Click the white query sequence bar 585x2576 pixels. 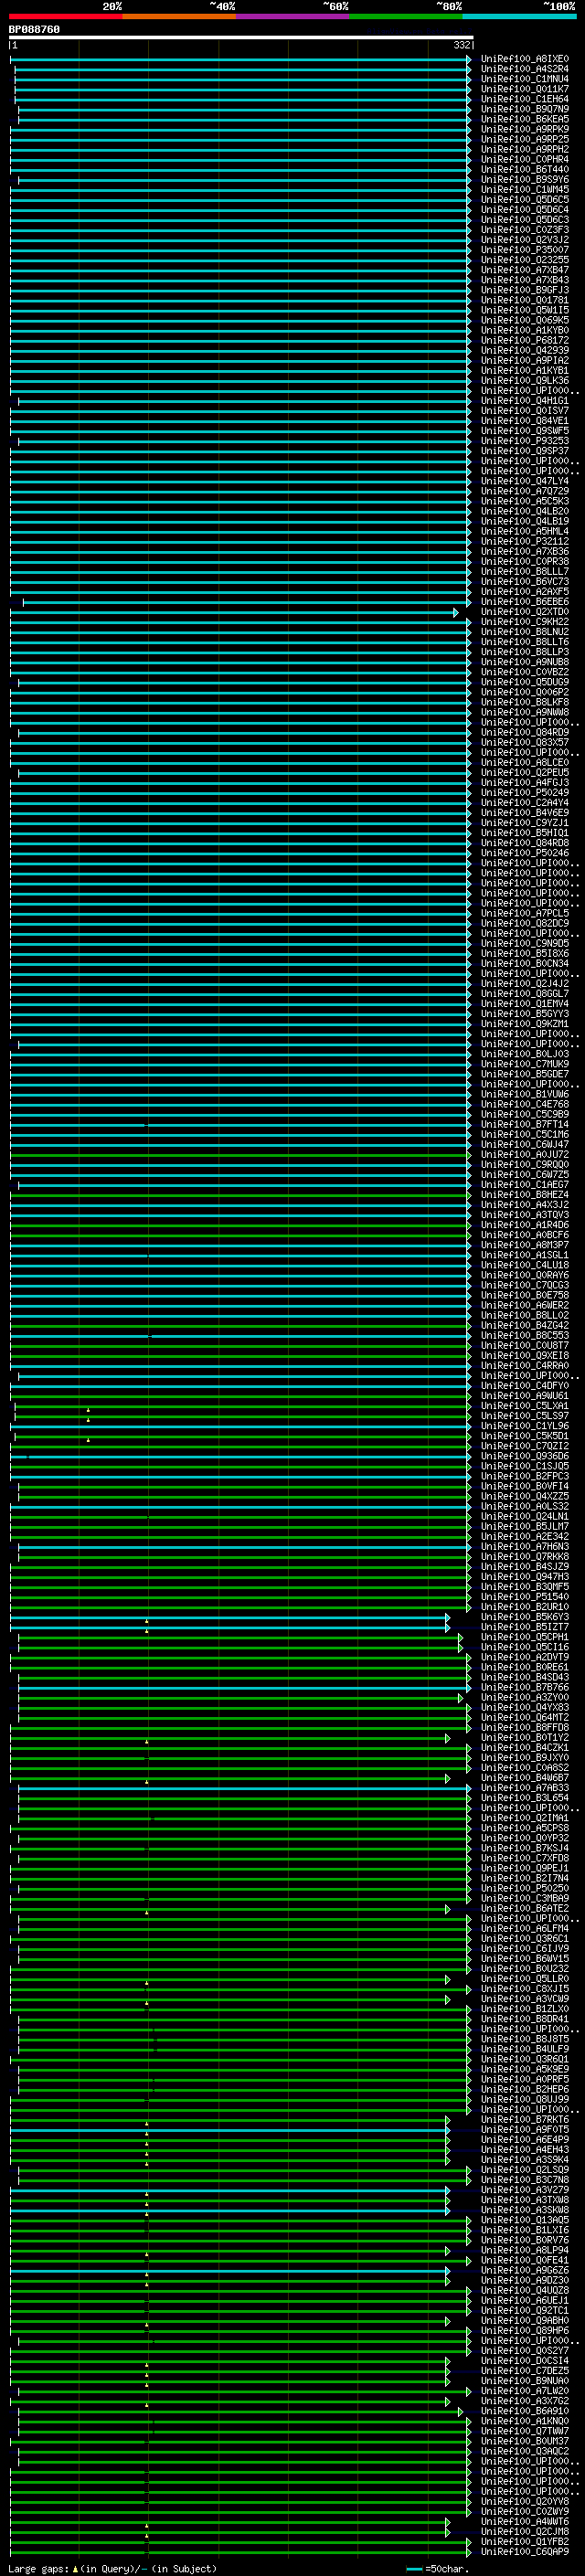tap(240, 38)
